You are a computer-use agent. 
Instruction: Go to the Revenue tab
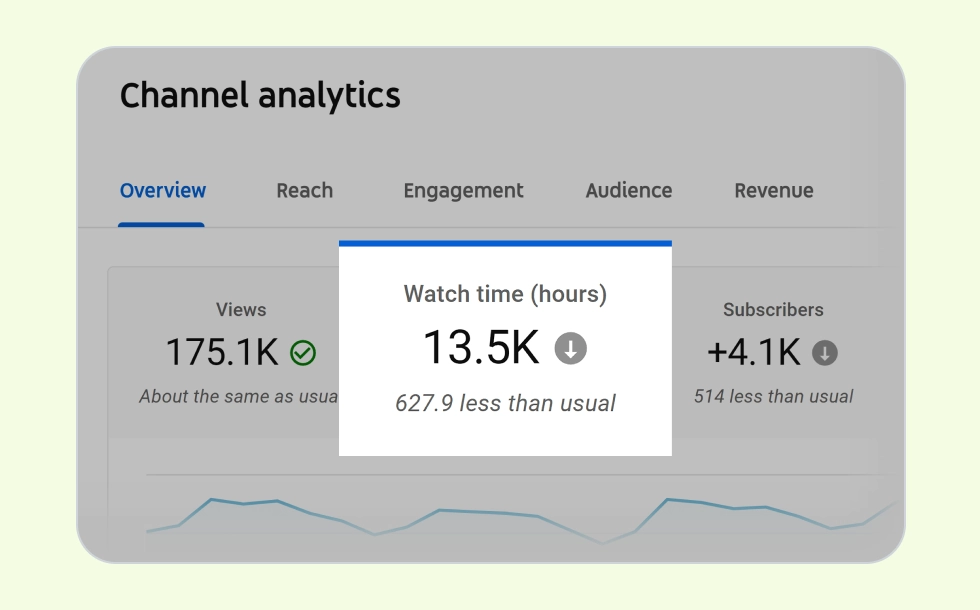(774, 191)
